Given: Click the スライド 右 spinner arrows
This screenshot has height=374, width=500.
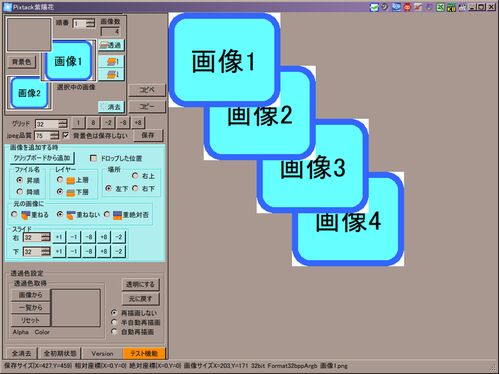Looking at the screenshot, I should click(x=46, y=237).
